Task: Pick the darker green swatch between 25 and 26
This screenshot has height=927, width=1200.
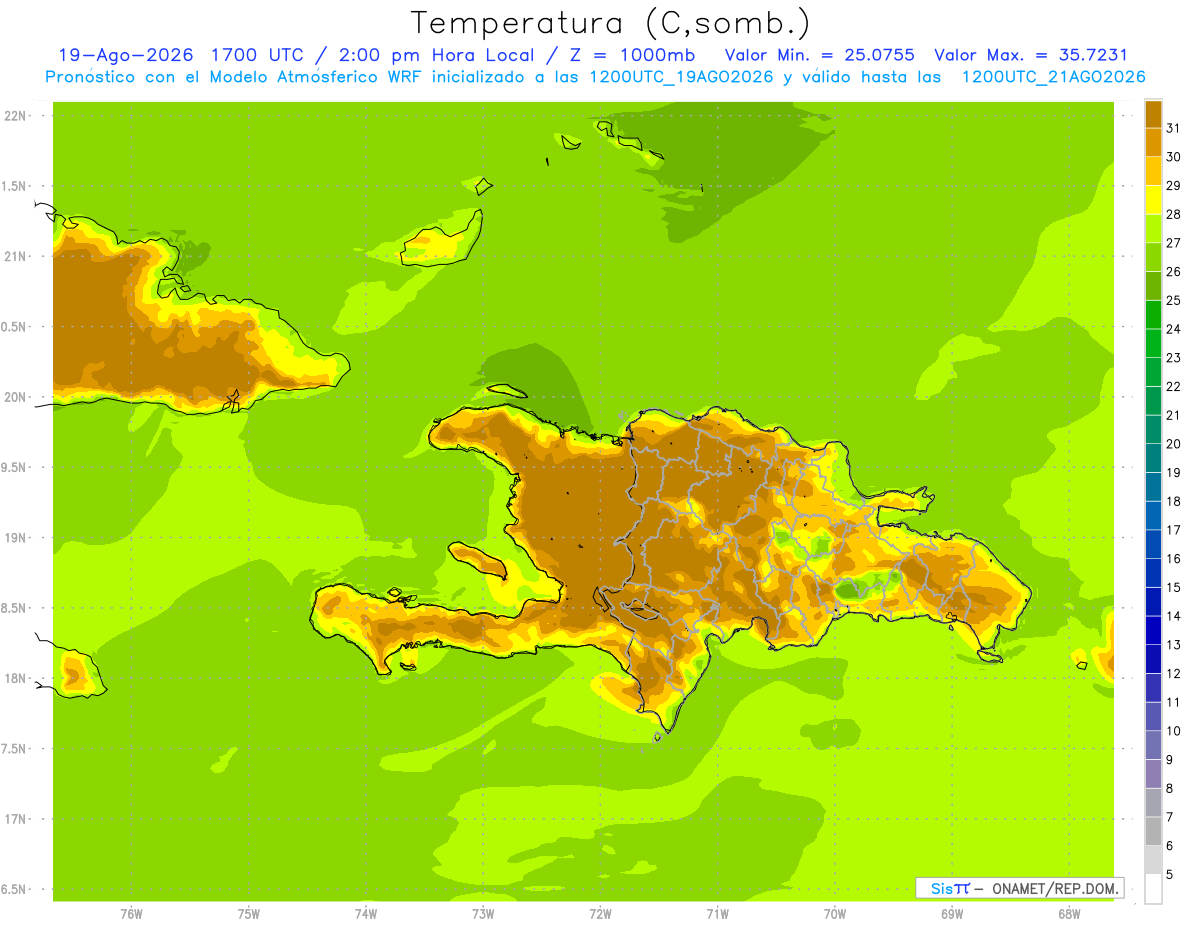Action: pyautogui.click(x=1153, y=286)
